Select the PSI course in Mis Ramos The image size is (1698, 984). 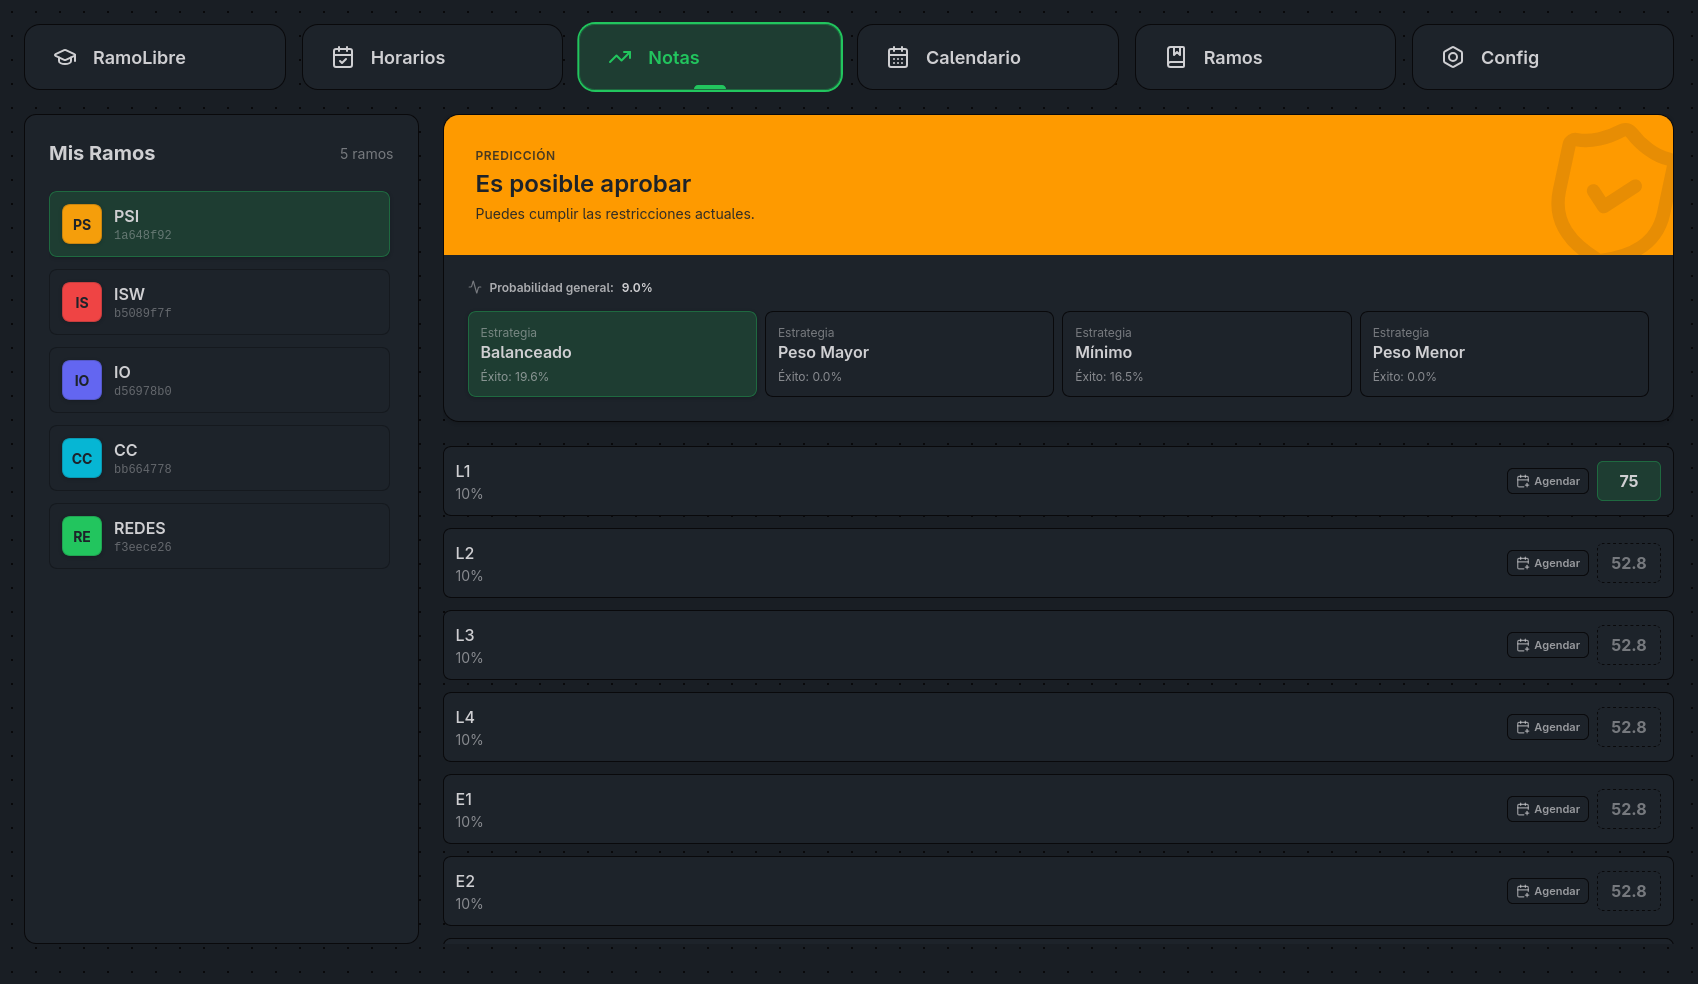[x=219, y=224]
